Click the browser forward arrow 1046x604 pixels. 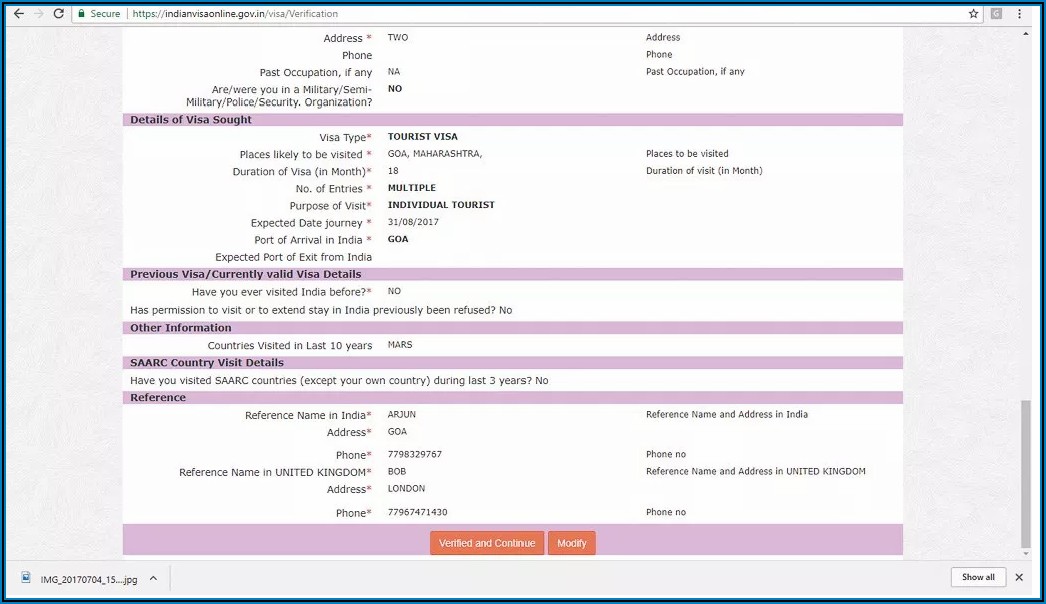pyautogui.click(x=38, y=14)
